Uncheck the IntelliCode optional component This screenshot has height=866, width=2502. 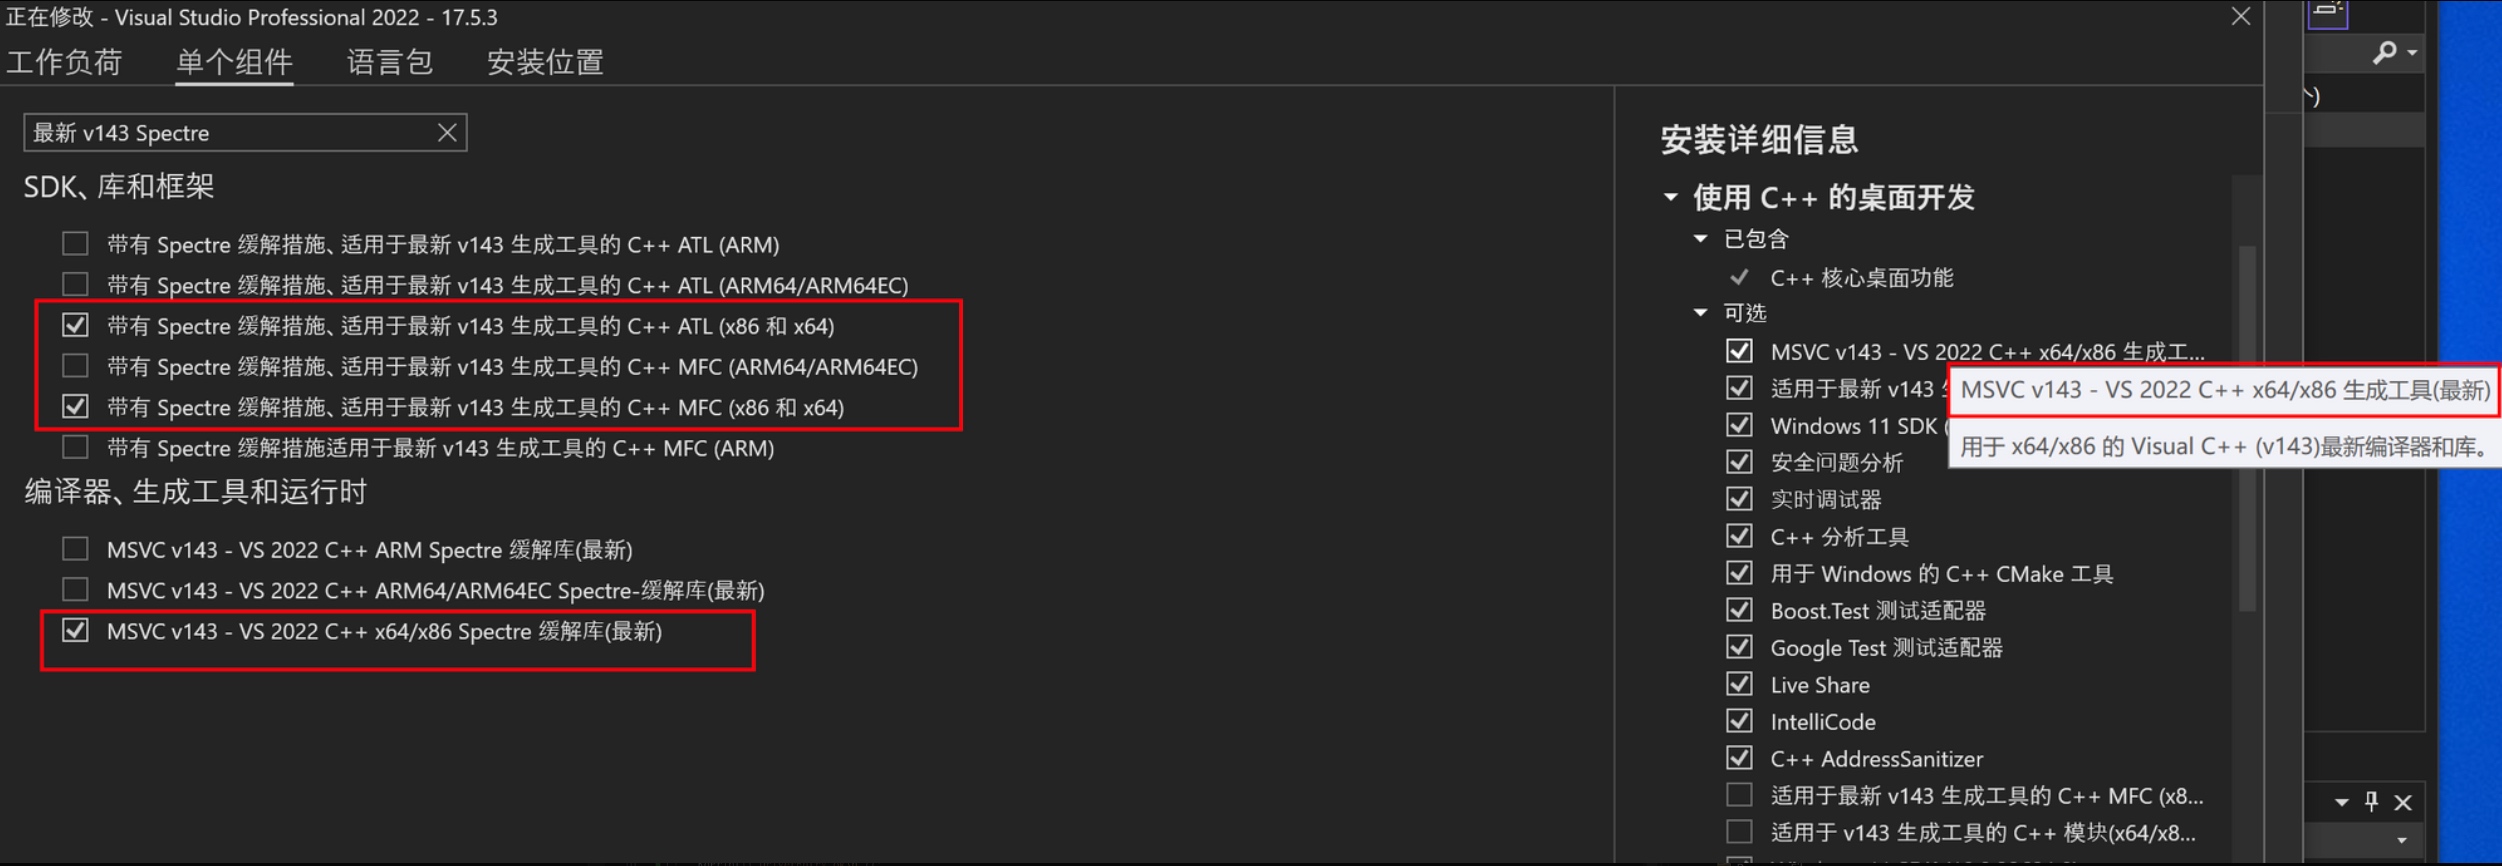1739,721
